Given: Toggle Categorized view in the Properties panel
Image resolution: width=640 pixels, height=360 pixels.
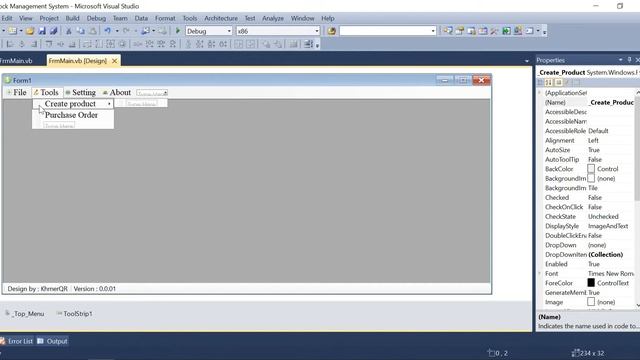Looking at the screenshot, I should [x=540, y=82].
